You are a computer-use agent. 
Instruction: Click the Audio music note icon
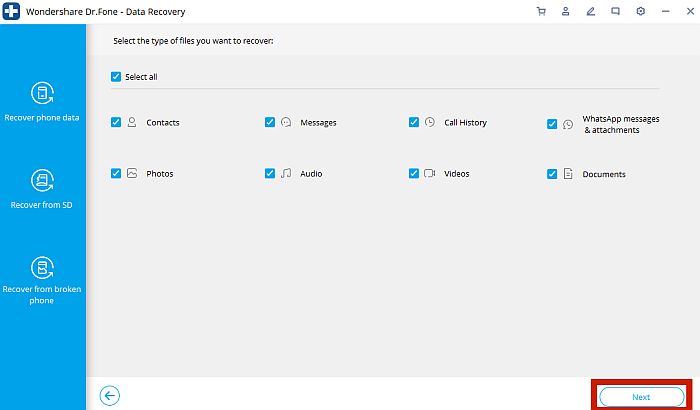pyautogui.click(x=286, y=173)
